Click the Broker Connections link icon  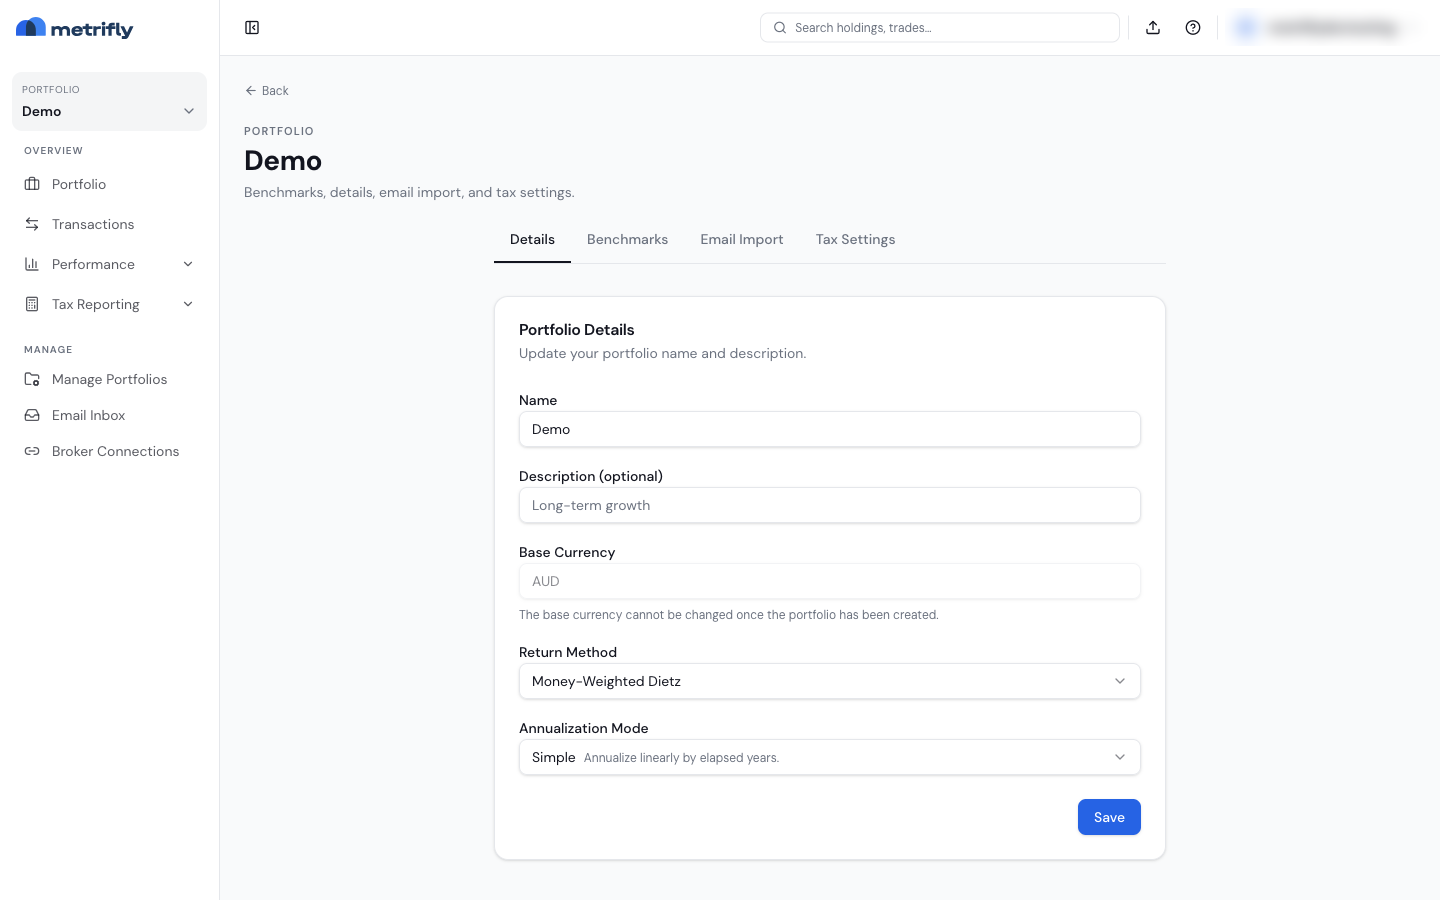(x=32, y=451)
